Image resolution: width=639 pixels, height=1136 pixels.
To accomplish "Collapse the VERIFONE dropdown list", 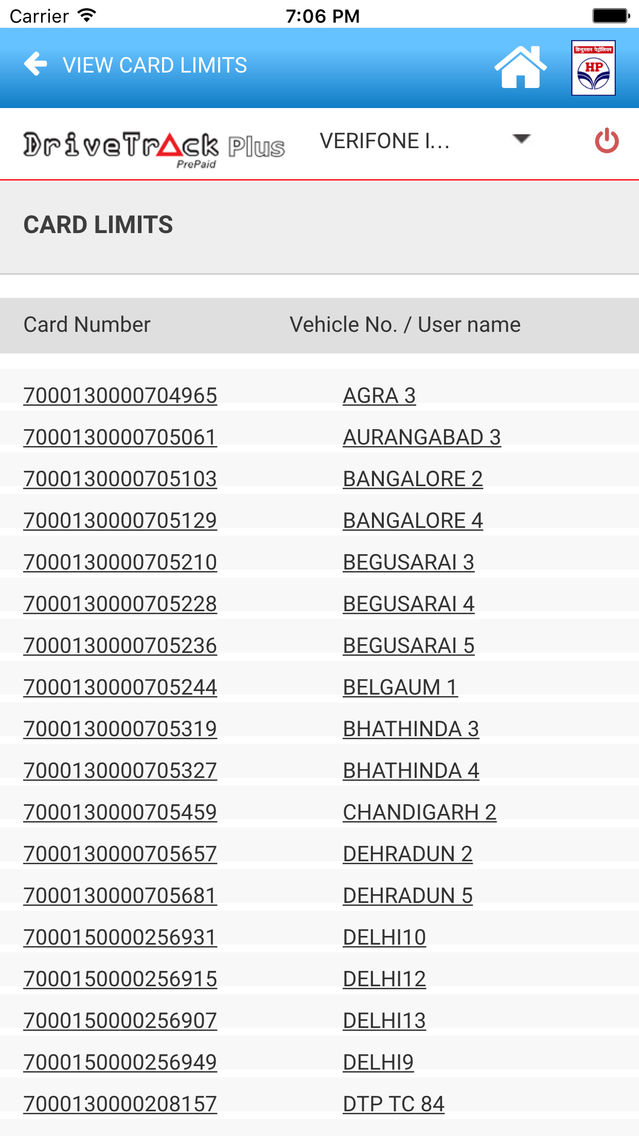I will [522, 141].
